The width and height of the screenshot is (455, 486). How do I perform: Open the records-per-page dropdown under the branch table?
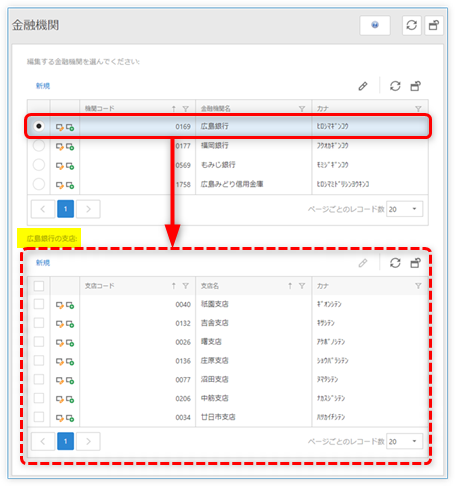point(404,442)
